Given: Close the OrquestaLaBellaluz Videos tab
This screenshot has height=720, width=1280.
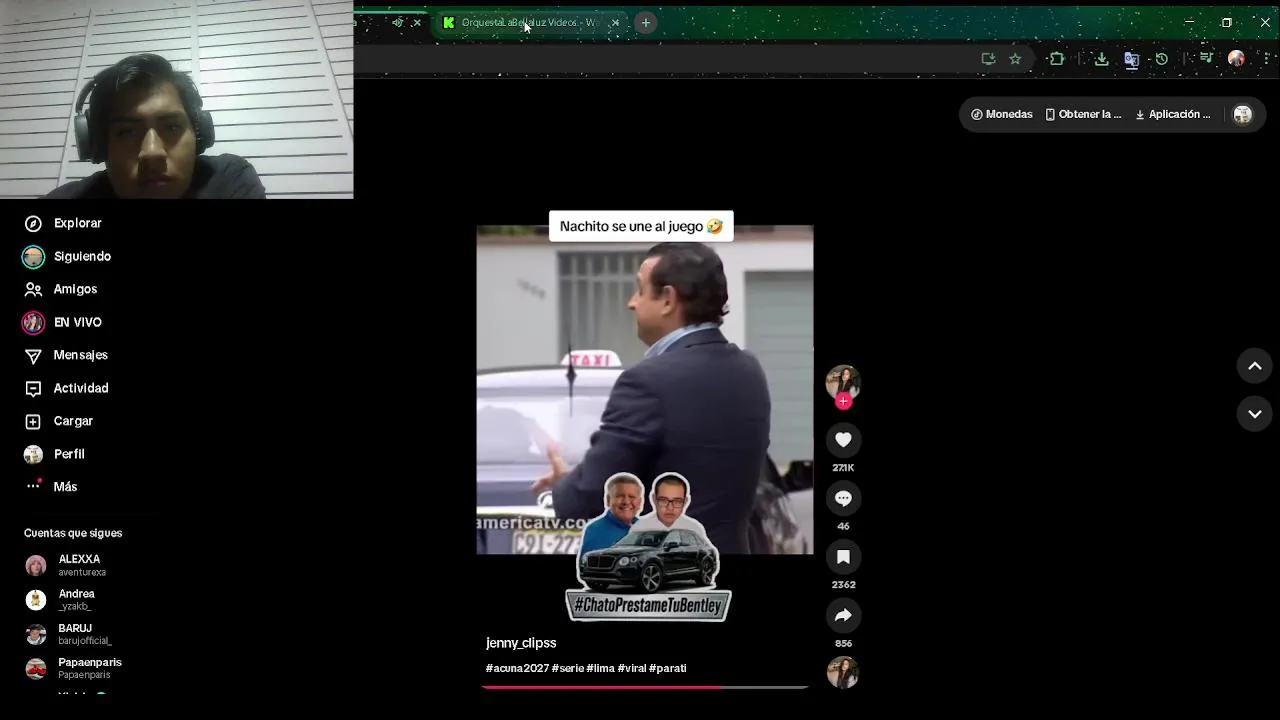Looking at the screenshot, I should [615, 22].
